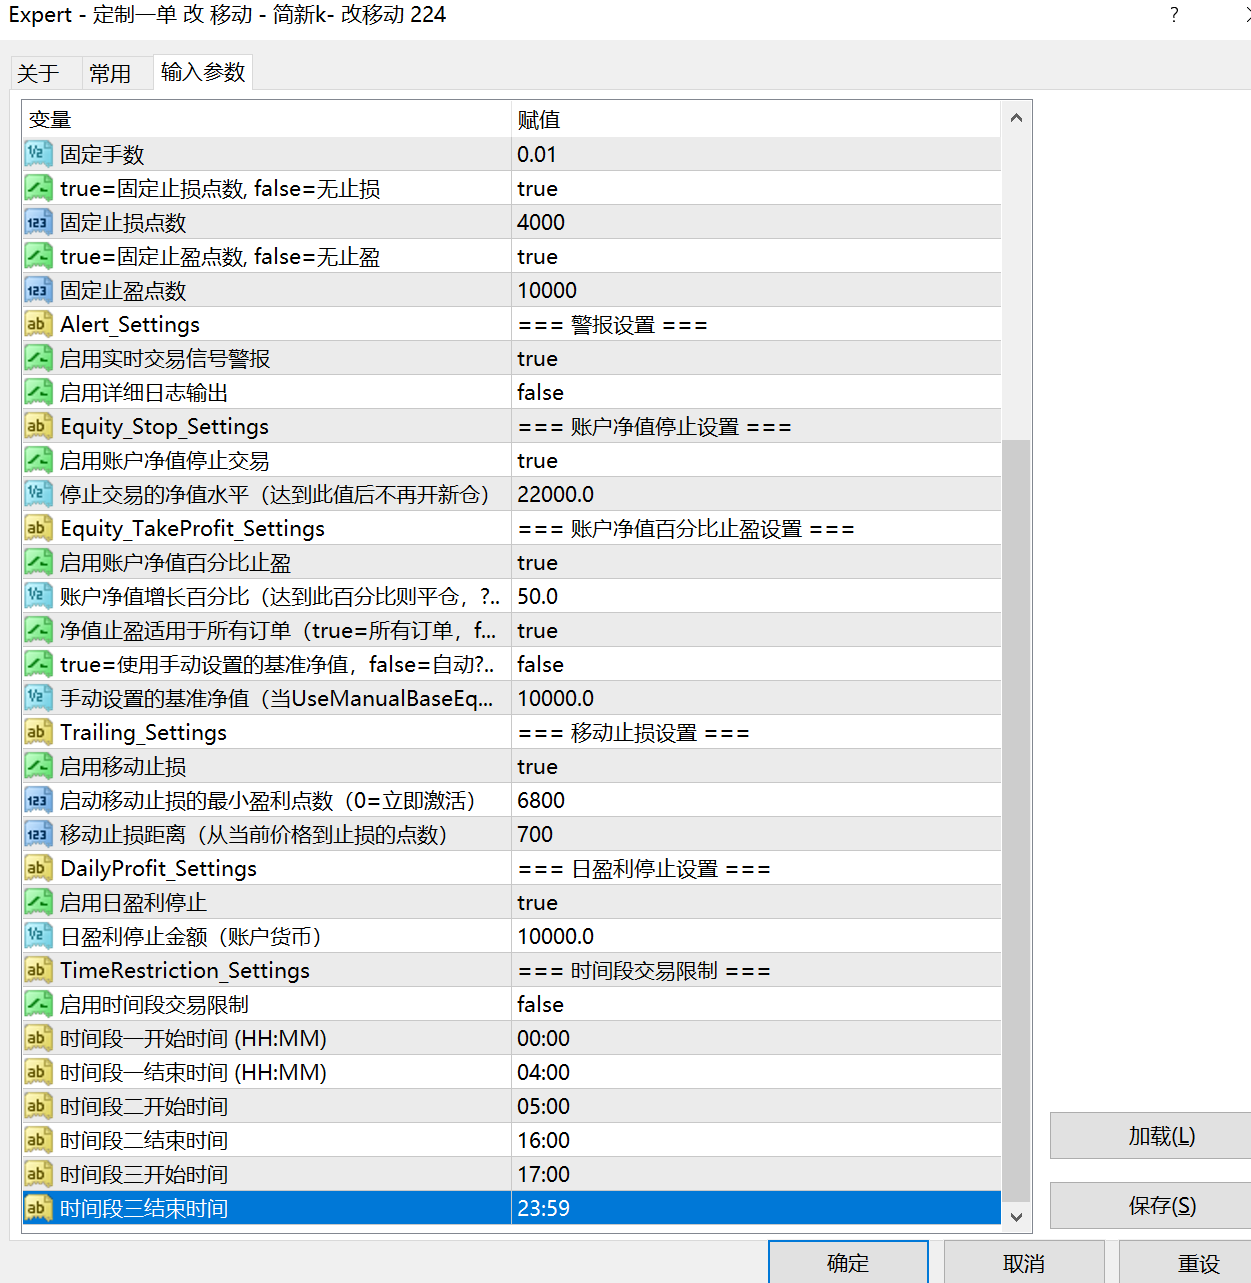Click the green boolean icon beside 启用移动止损

click(38, 766)
